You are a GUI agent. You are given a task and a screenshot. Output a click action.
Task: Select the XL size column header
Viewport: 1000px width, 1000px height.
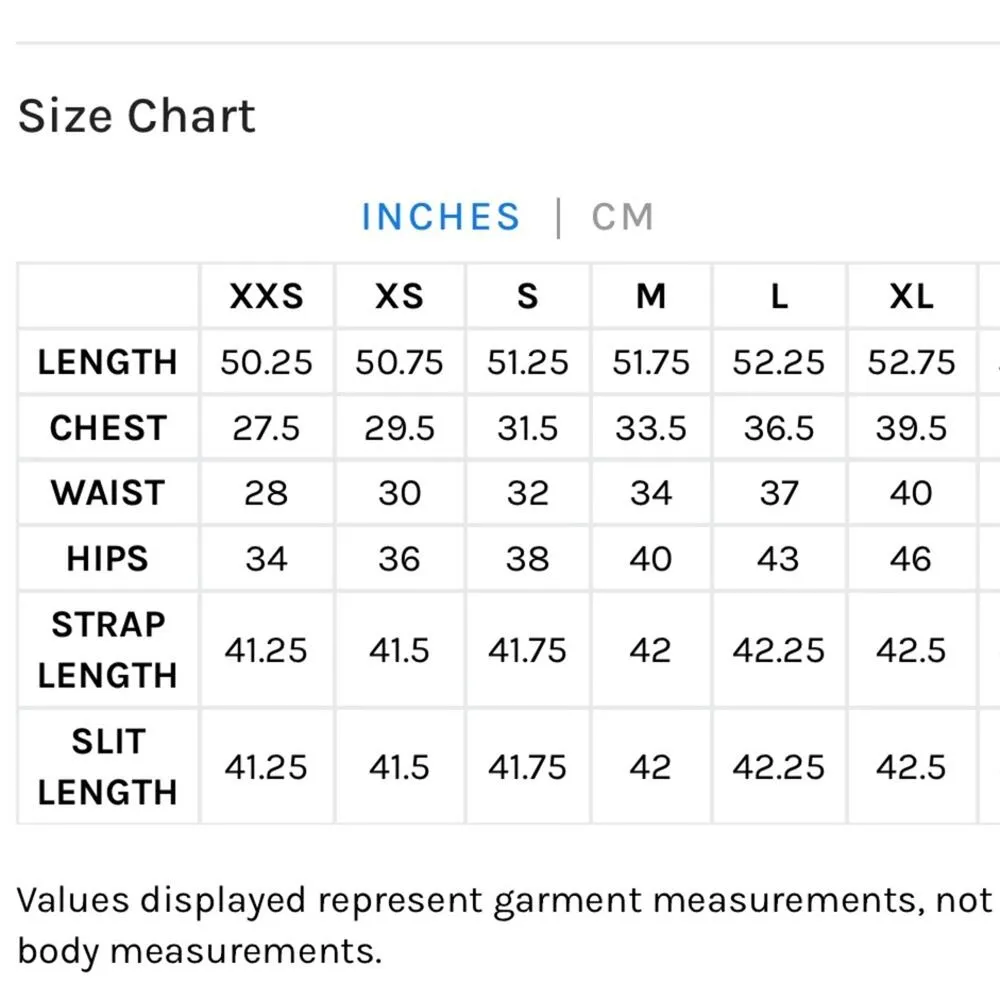[911, 296]
